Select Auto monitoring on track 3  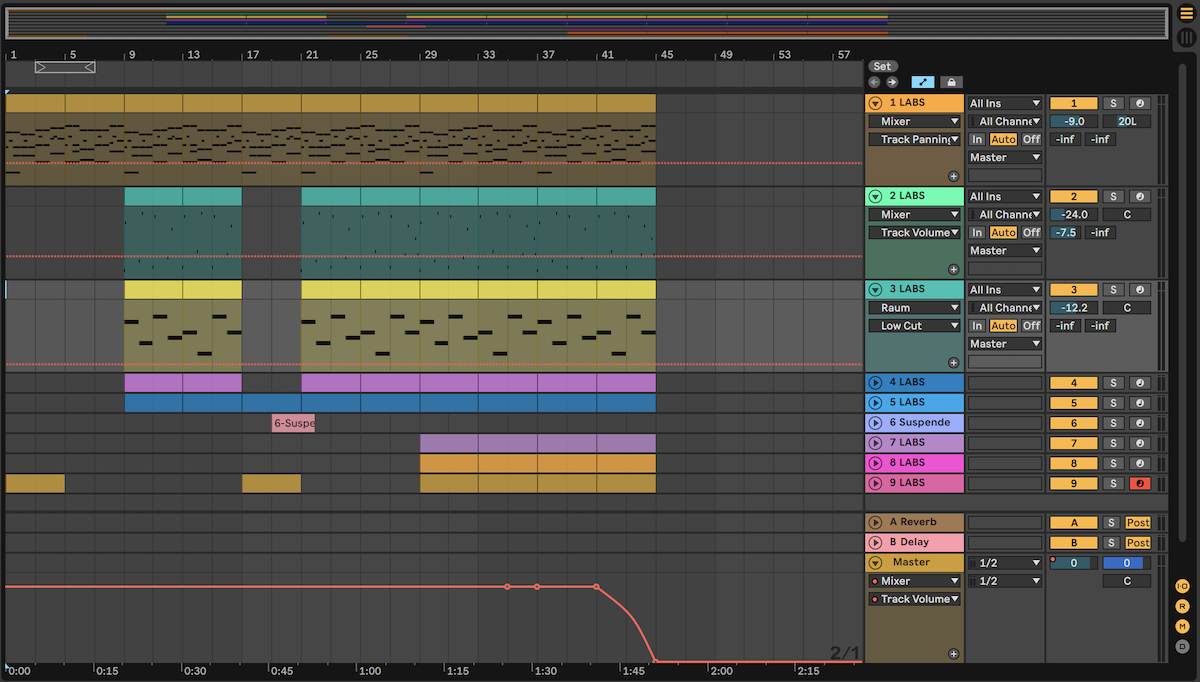[x=1003, y=326]
